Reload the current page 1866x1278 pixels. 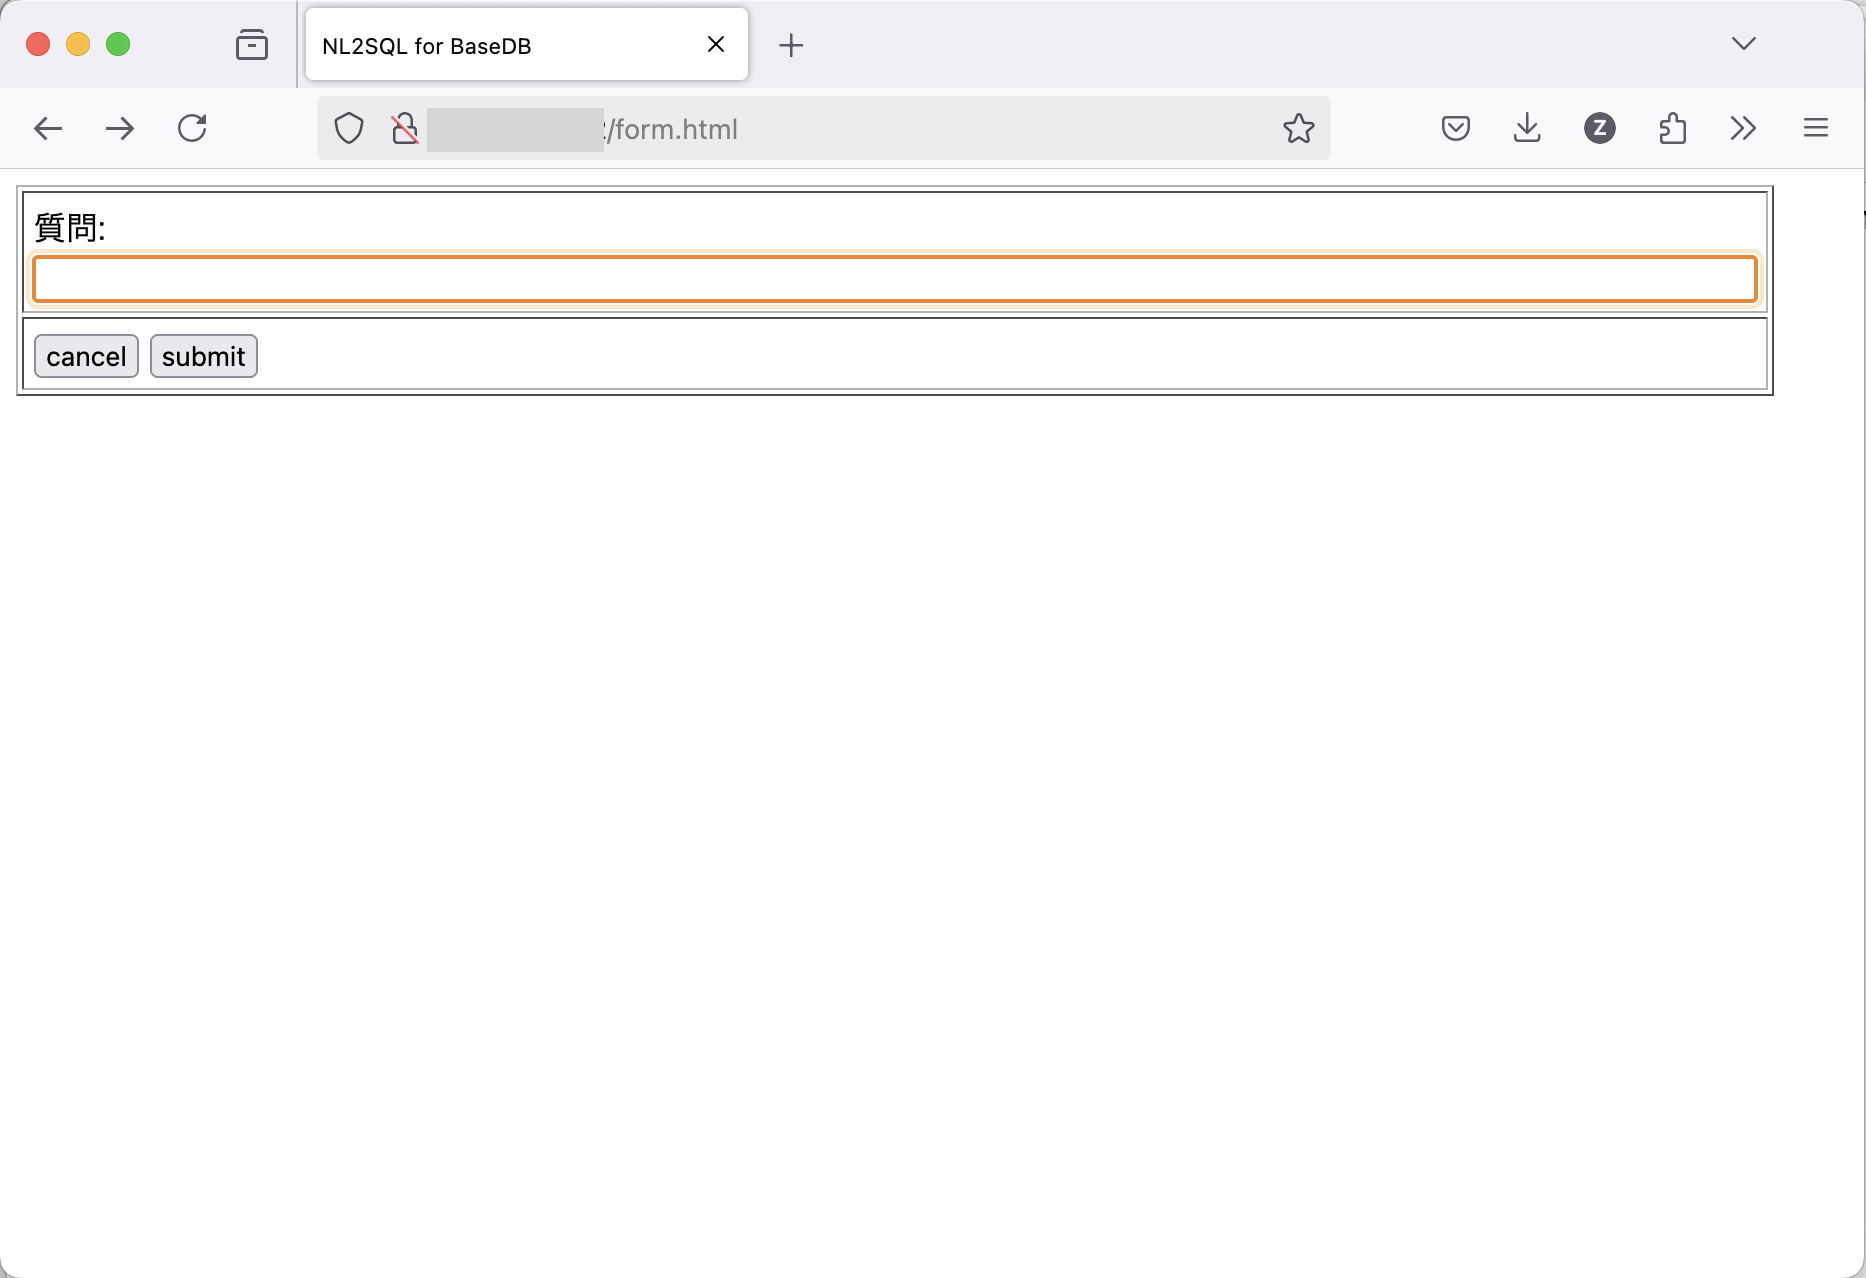coord(192,128)
